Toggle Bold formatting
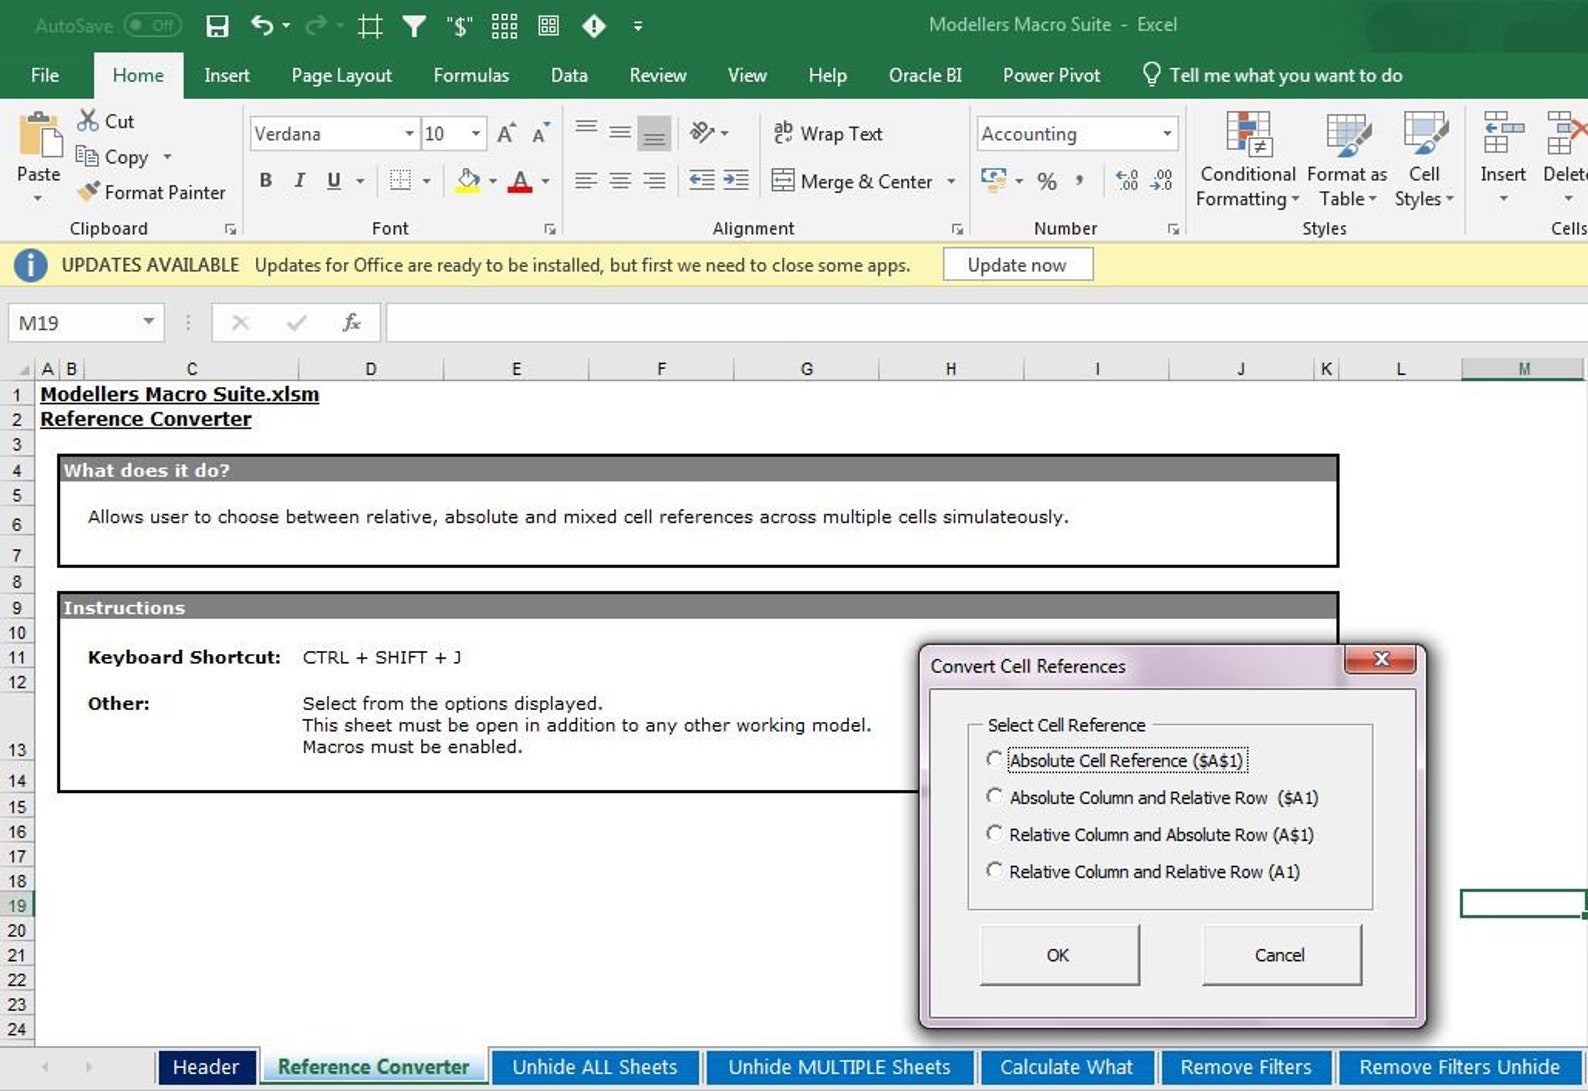Viewport: 1588px width, 1091px height. [266, 180]
